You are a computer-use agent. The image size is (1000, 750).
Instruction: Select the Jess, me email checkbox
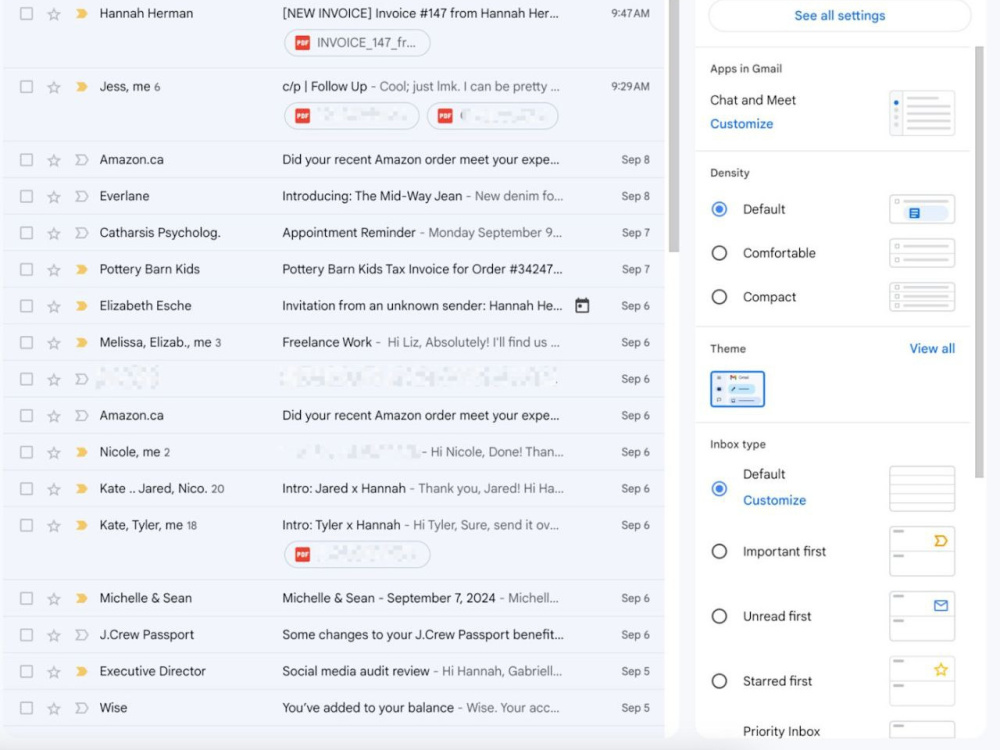(26, 87)
